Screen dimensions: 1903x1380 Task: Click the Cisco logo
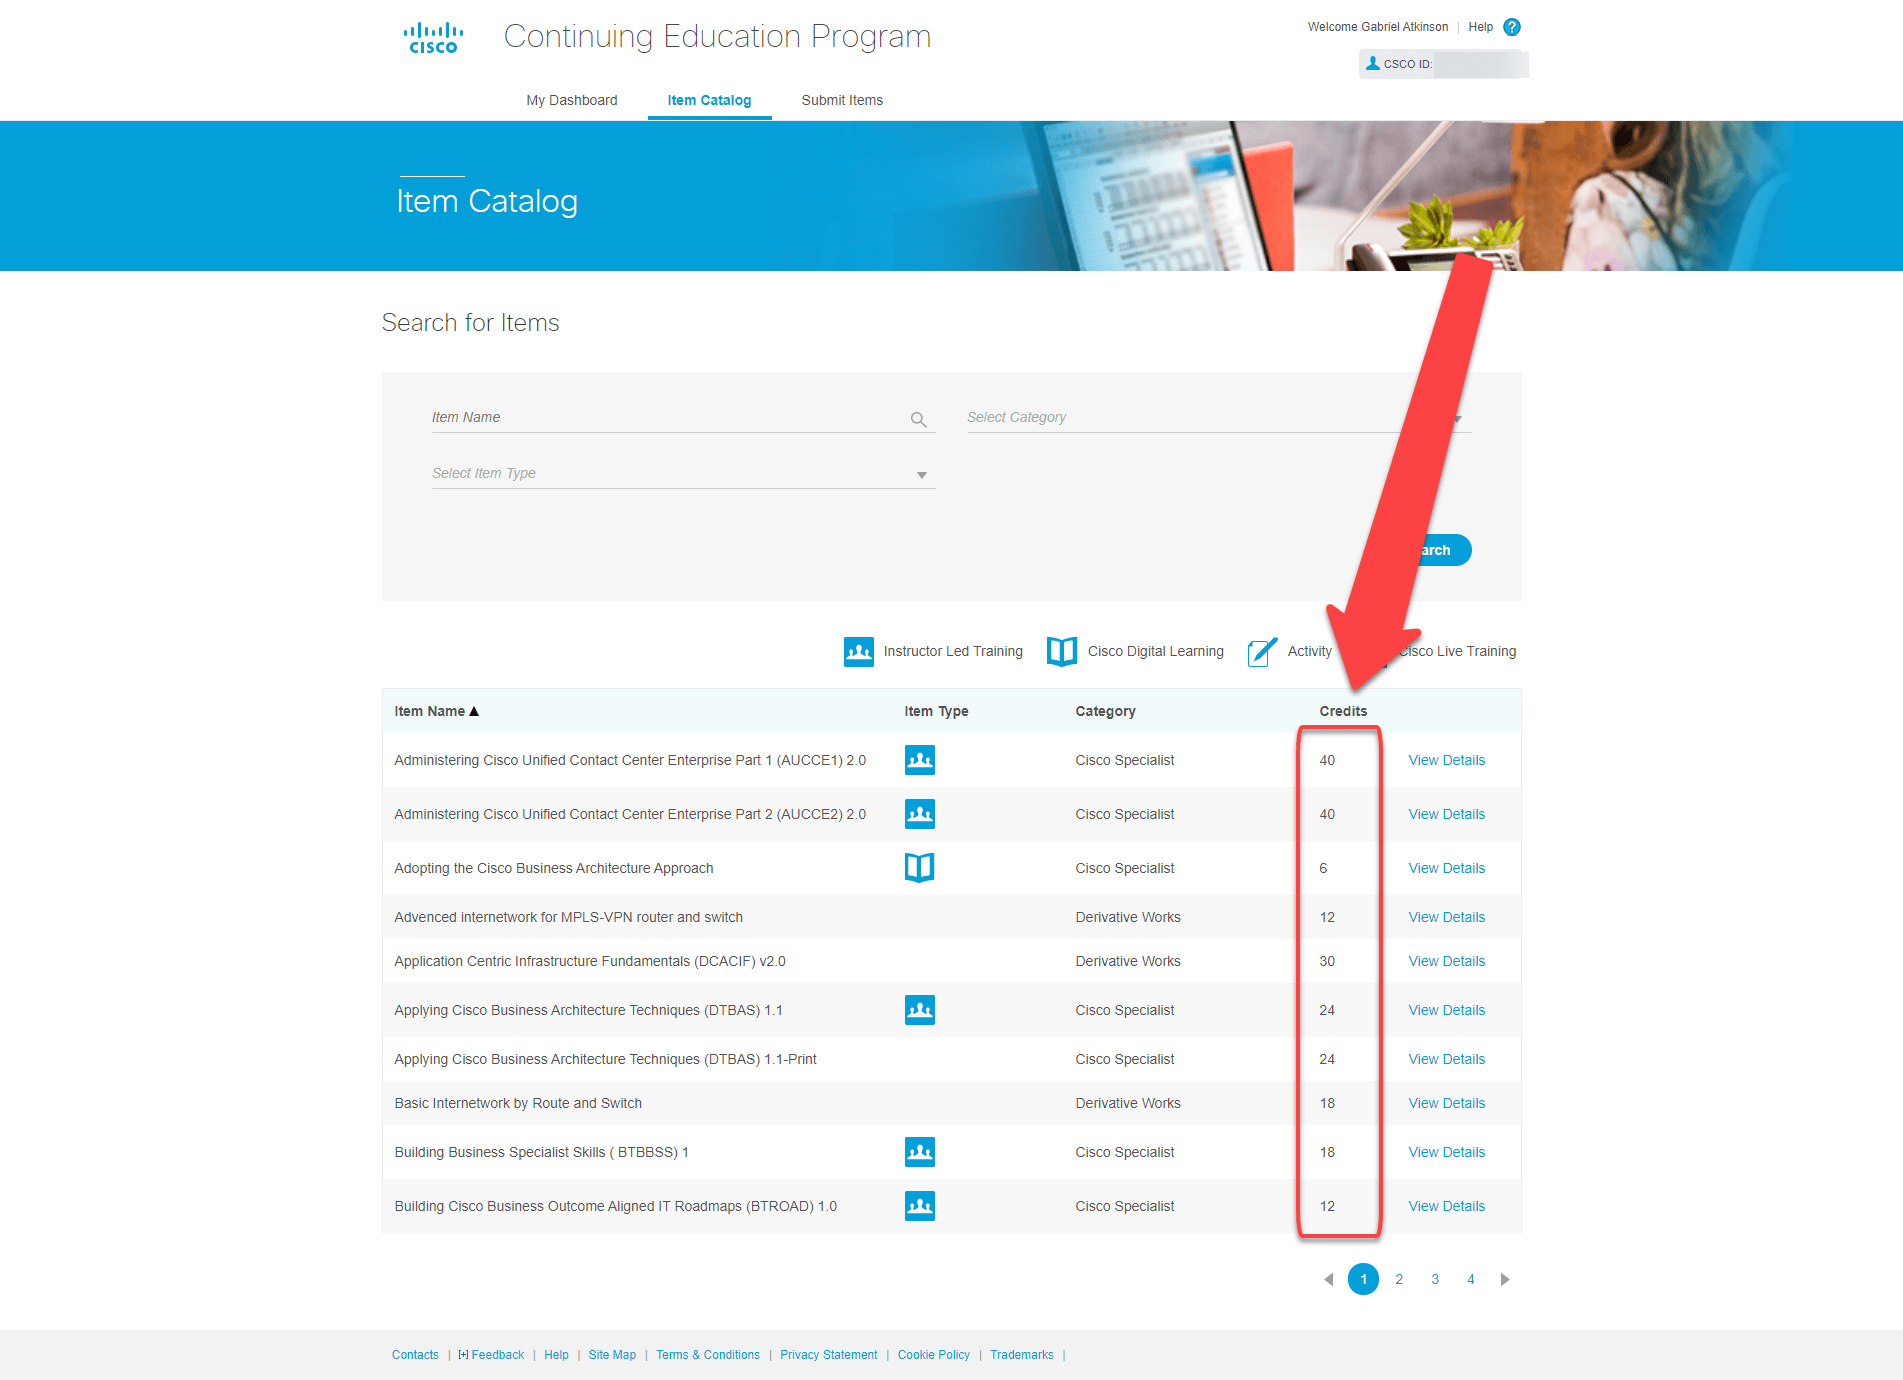pos(433,38)
